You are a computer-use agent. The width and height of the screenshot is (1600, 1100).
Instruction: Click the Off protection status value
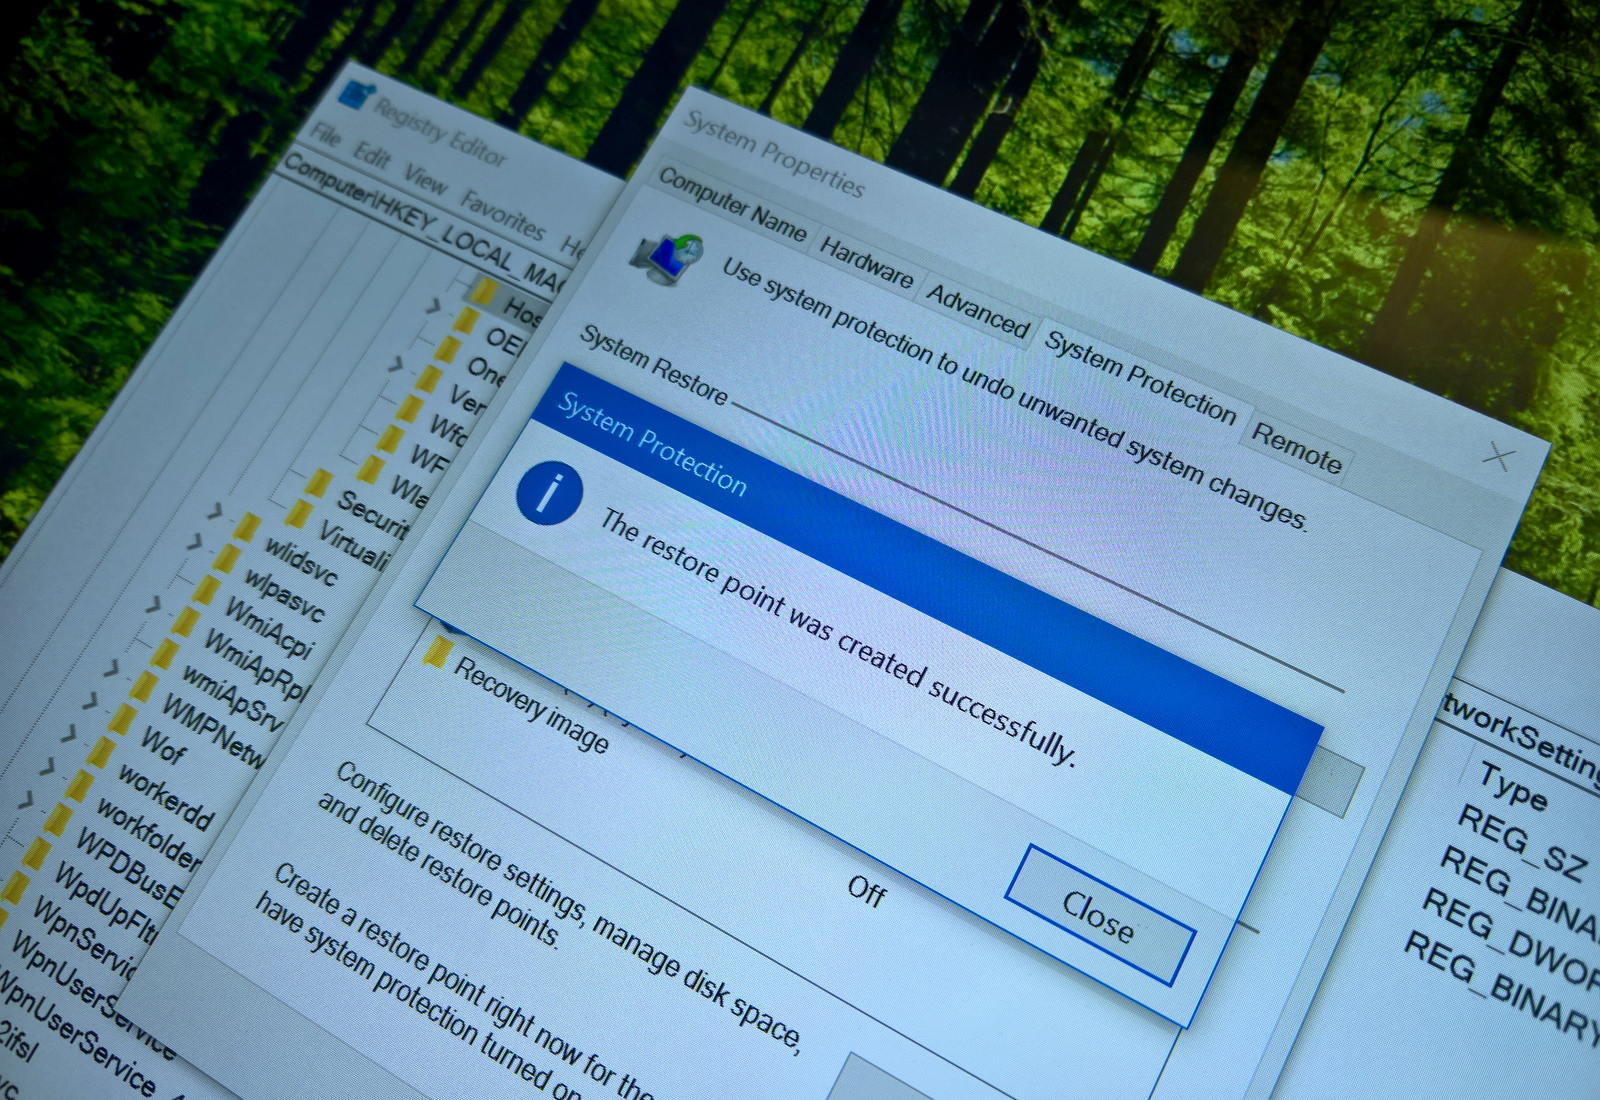[866, 891]
